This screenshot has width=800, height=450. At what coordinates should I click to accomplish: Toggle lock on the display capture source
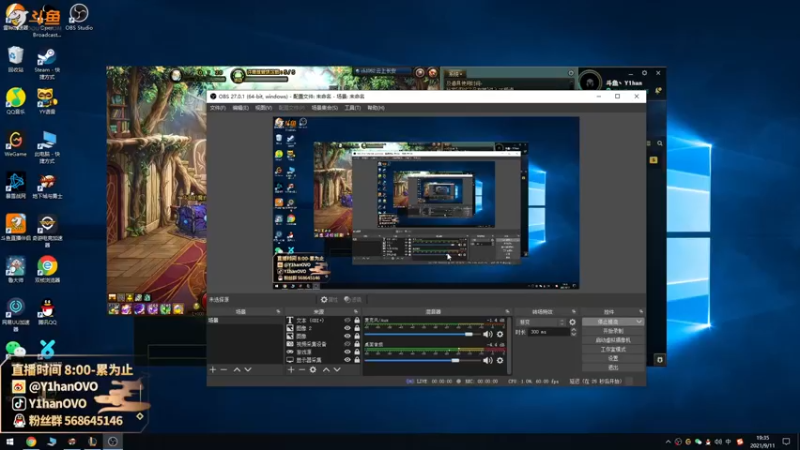point(357,360)
